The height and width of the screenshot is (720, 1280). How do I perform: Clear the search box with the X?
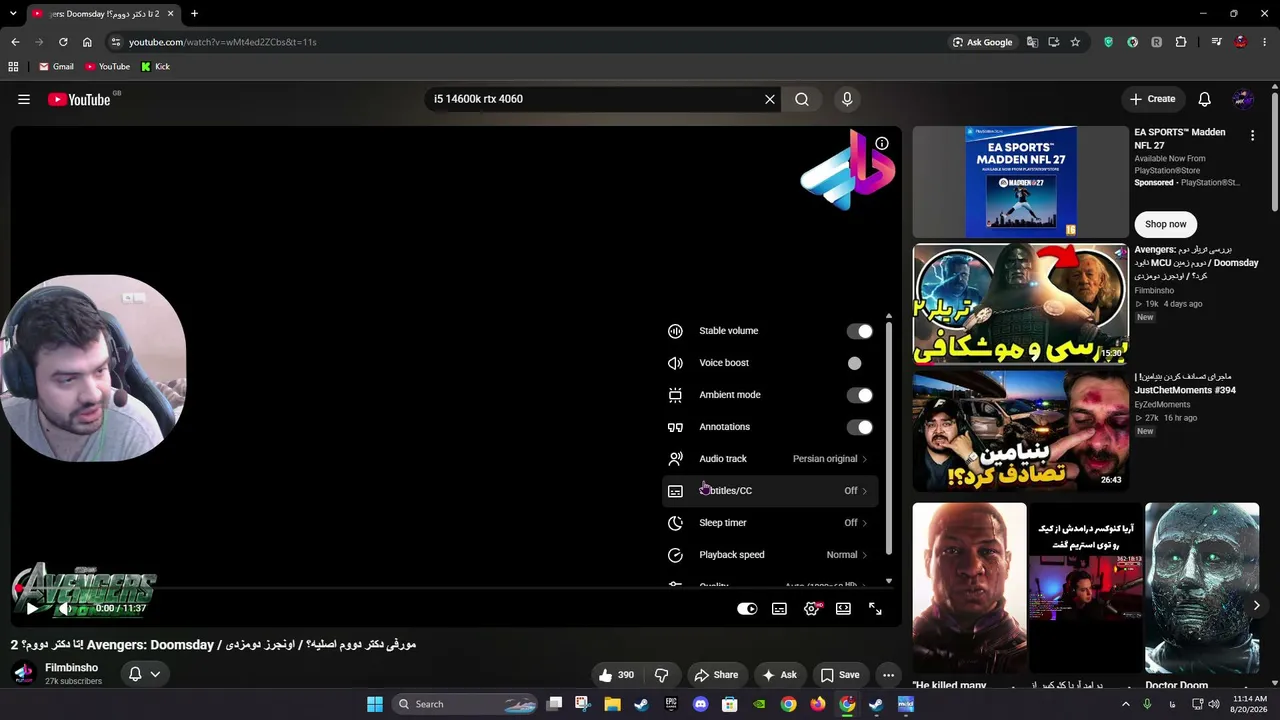tap(770, 99)
